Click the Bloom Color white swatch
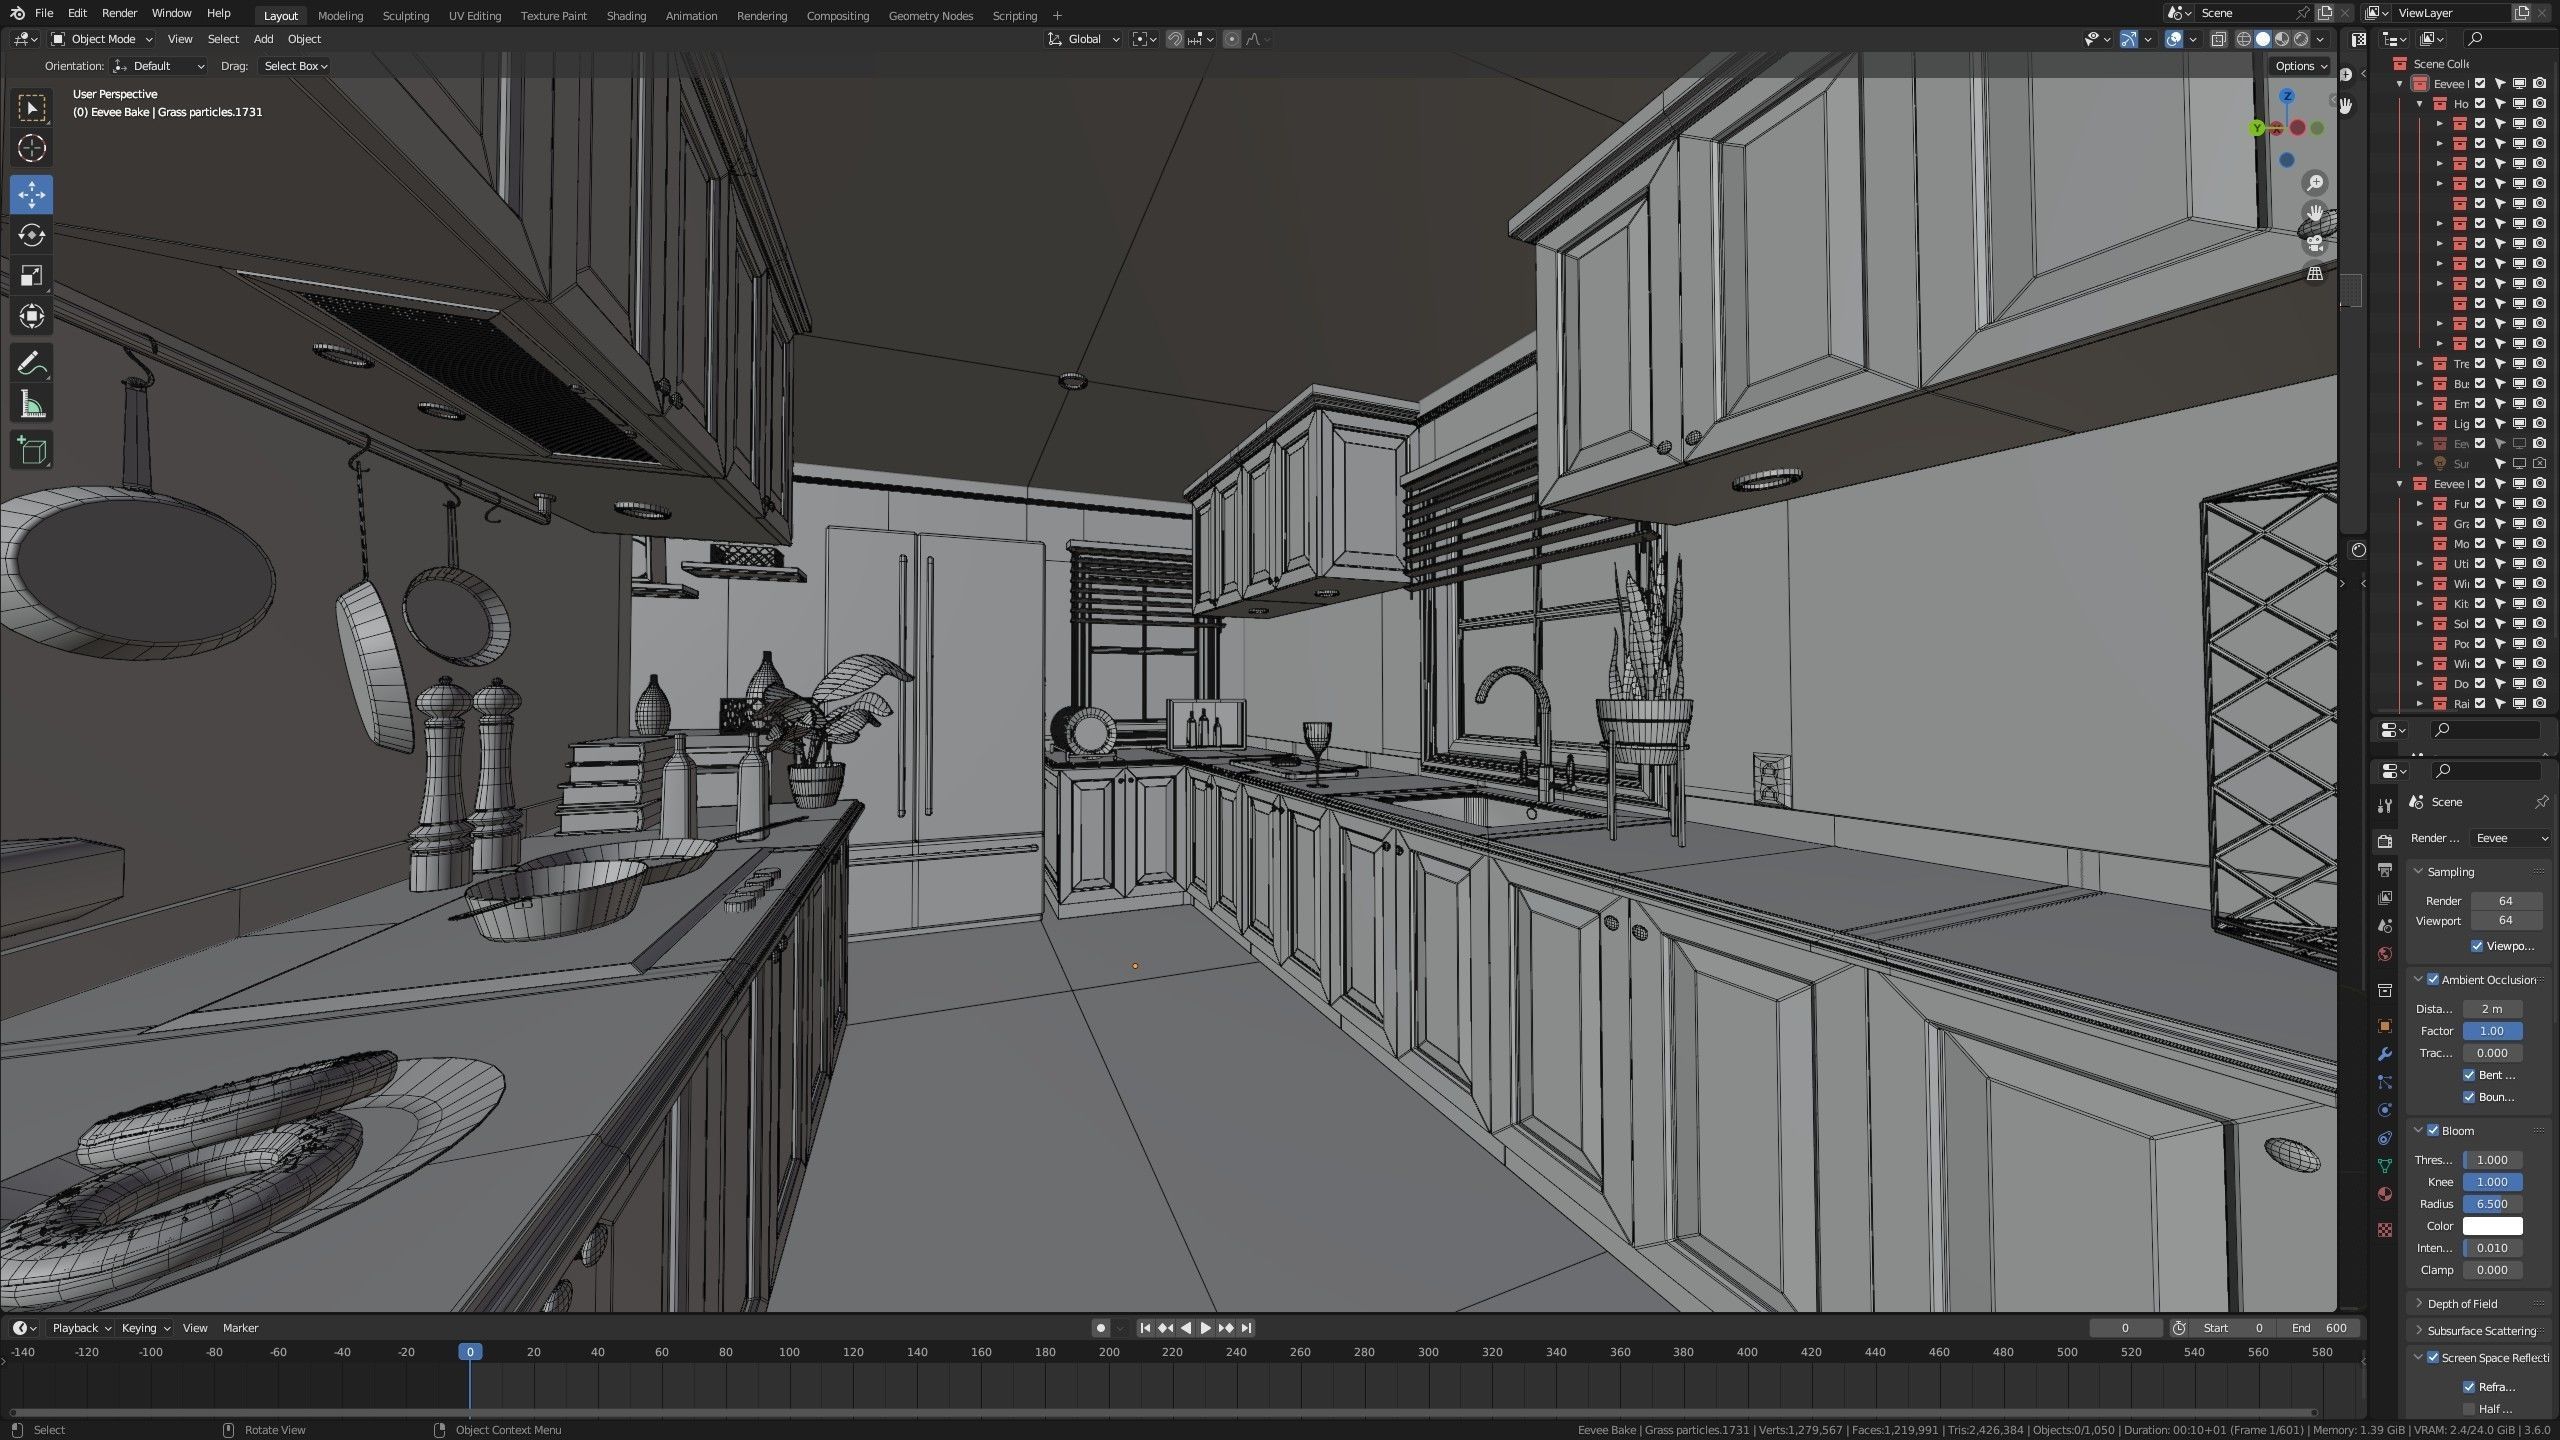 click(2492, 1226)
